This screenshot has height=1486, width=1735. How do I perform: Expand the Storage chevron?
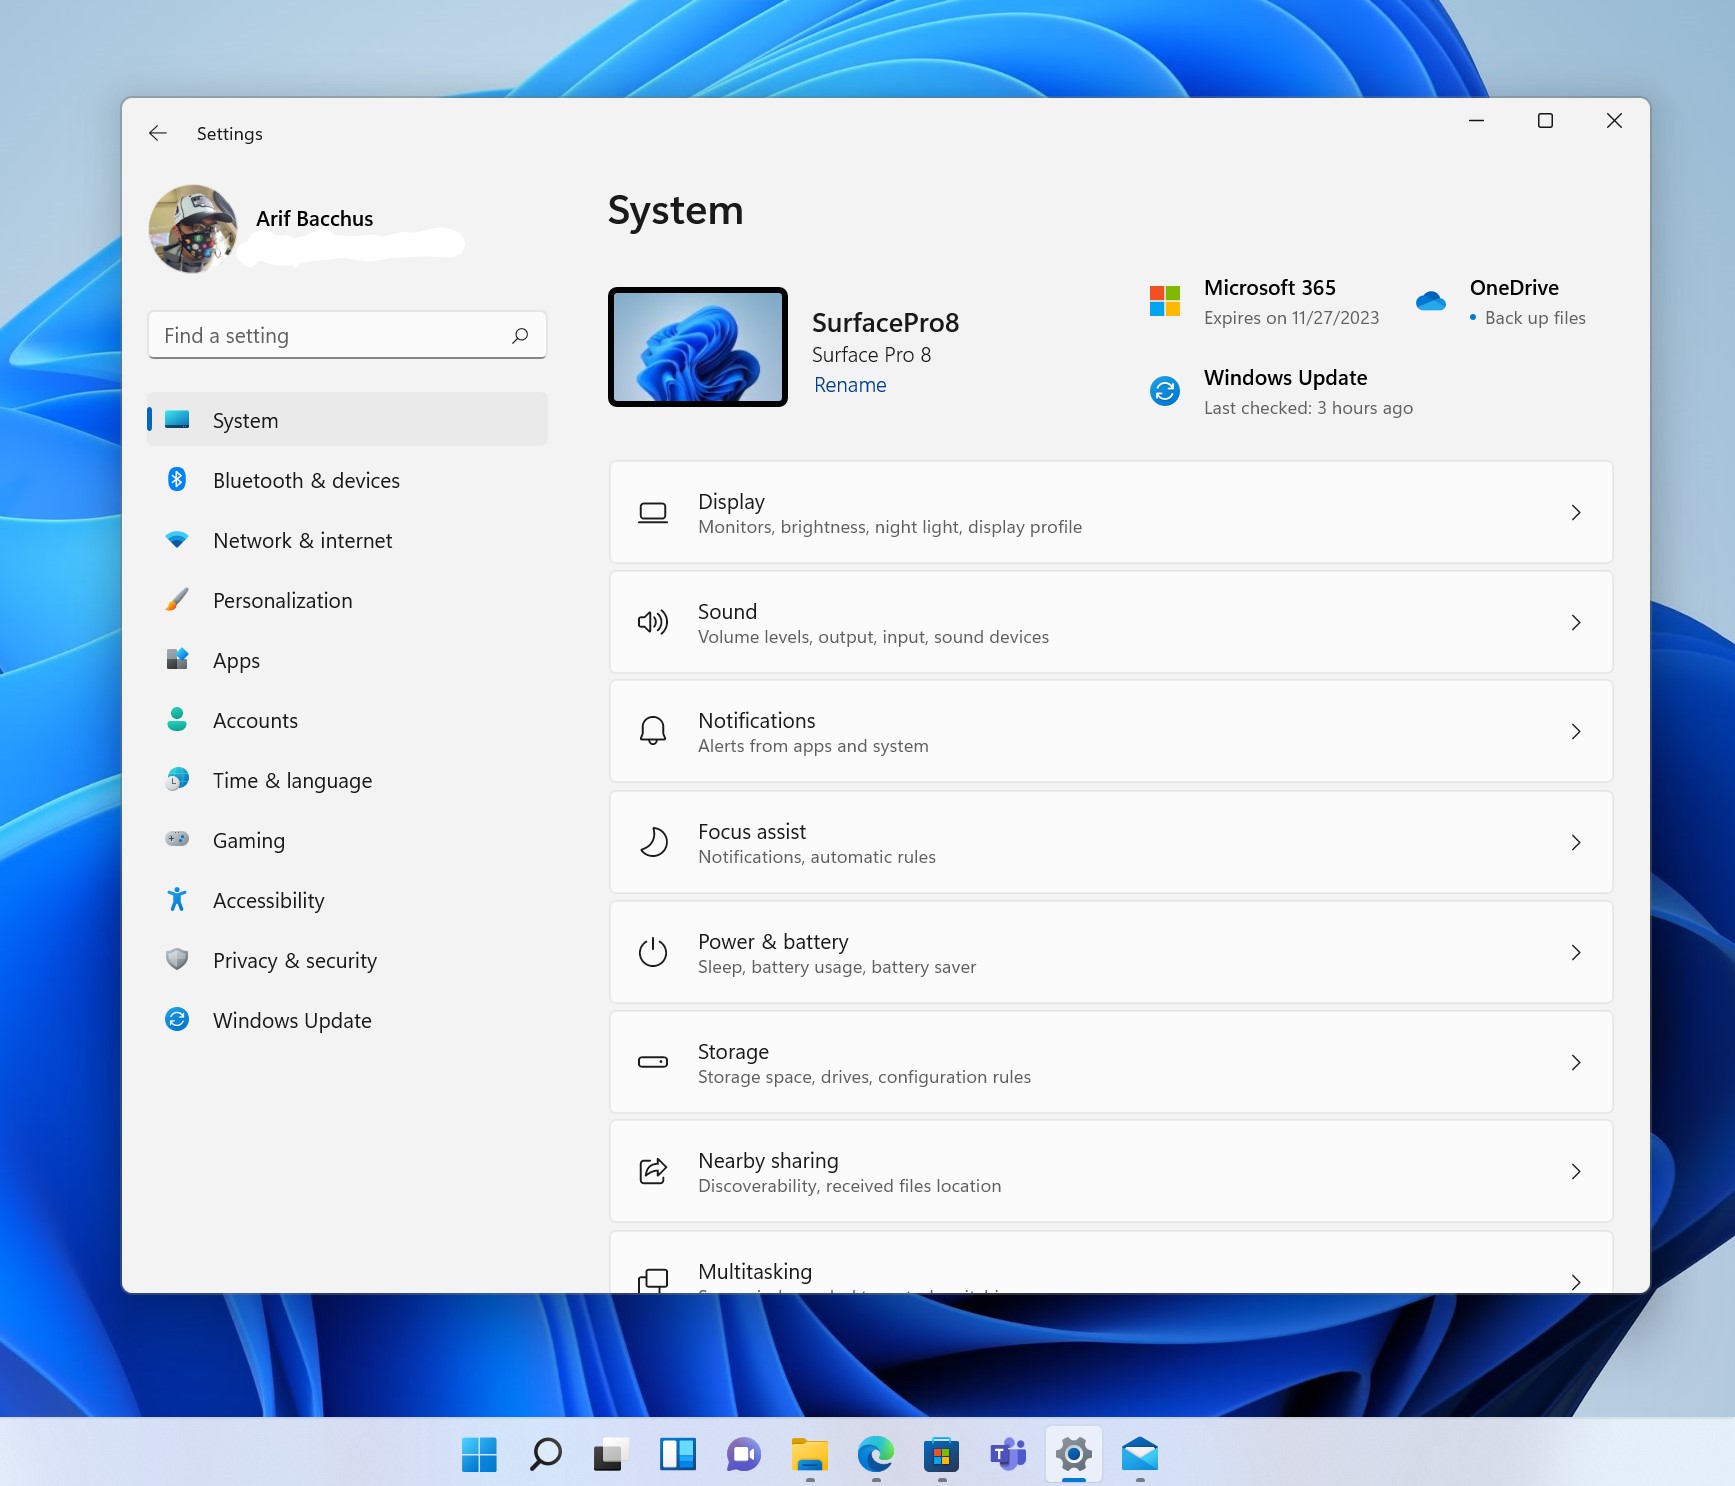(1576, 1062)
